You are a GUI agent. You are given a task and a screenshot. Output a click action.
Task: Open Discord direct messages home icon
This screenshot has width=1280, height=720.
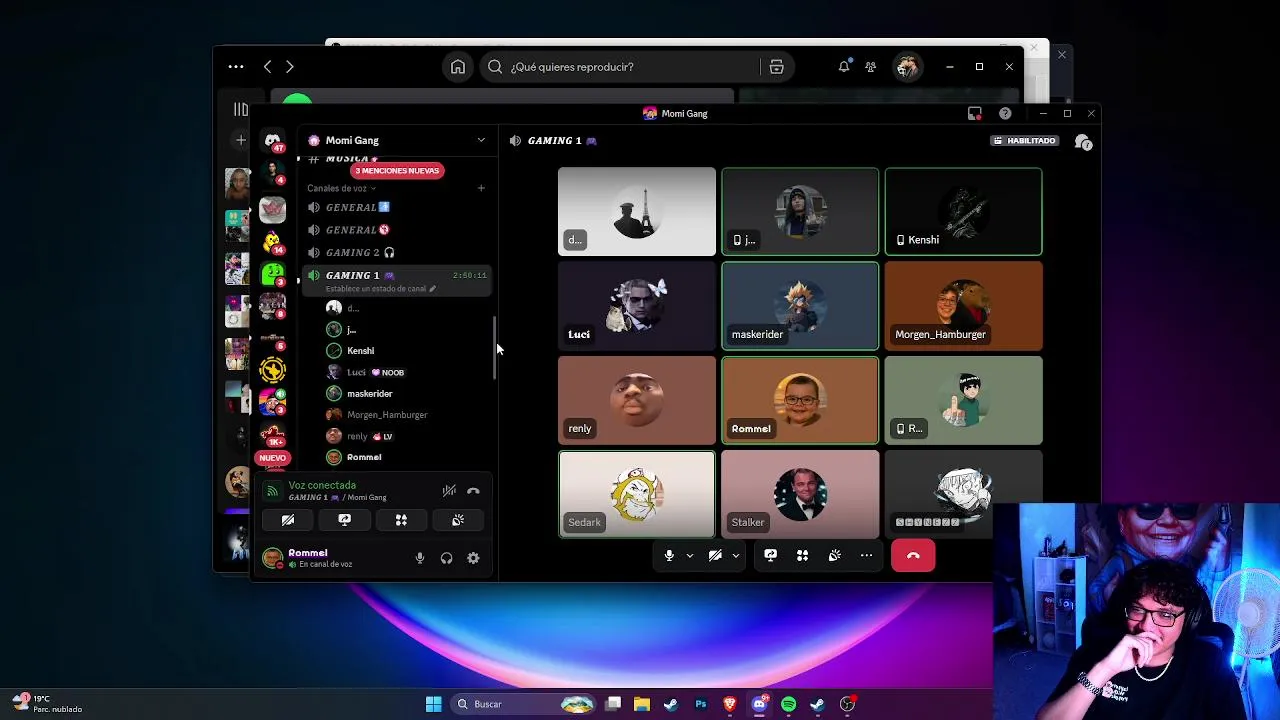pyautogui.click(x=272, y=141)
